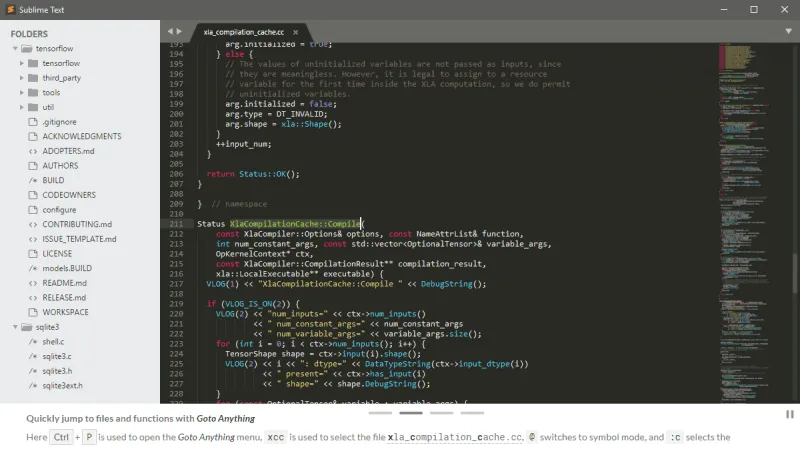800x449 pixels.
Task: Click the README.md markup icon
Action: click(33, 283)
